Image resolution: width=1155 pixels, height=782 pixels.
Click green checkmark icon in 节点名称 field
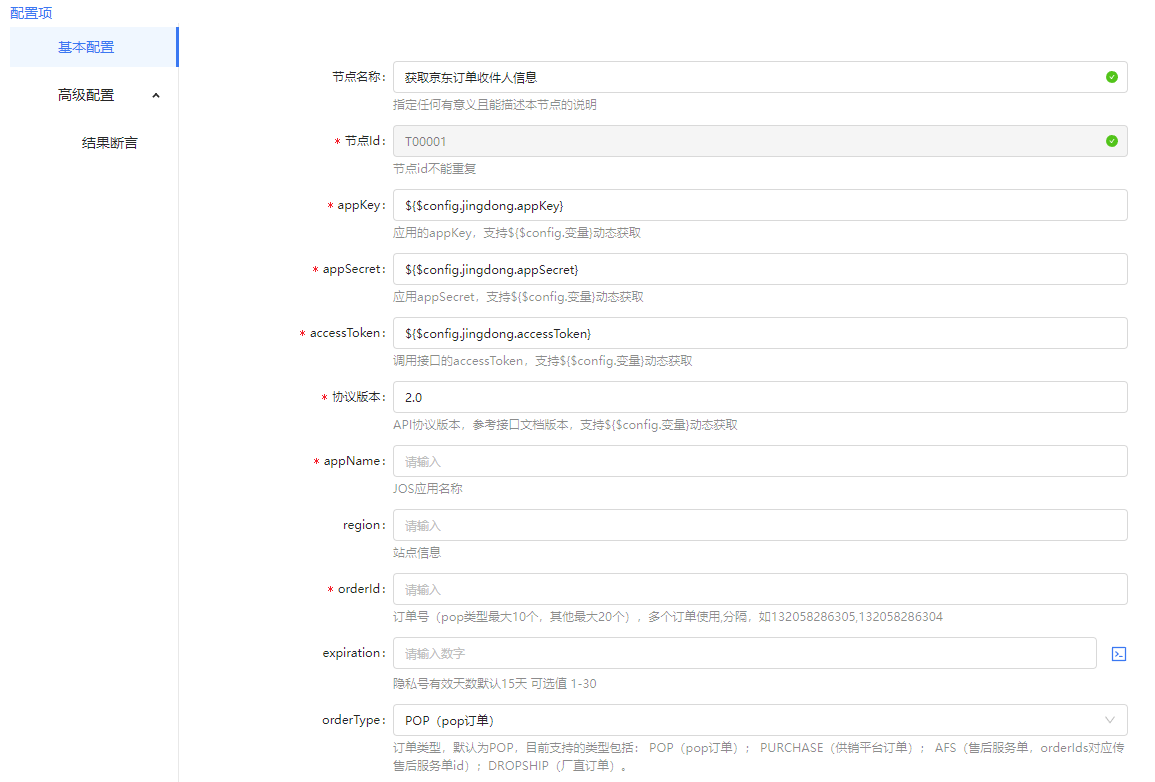pyautogui.click(x=1111, y=77)
